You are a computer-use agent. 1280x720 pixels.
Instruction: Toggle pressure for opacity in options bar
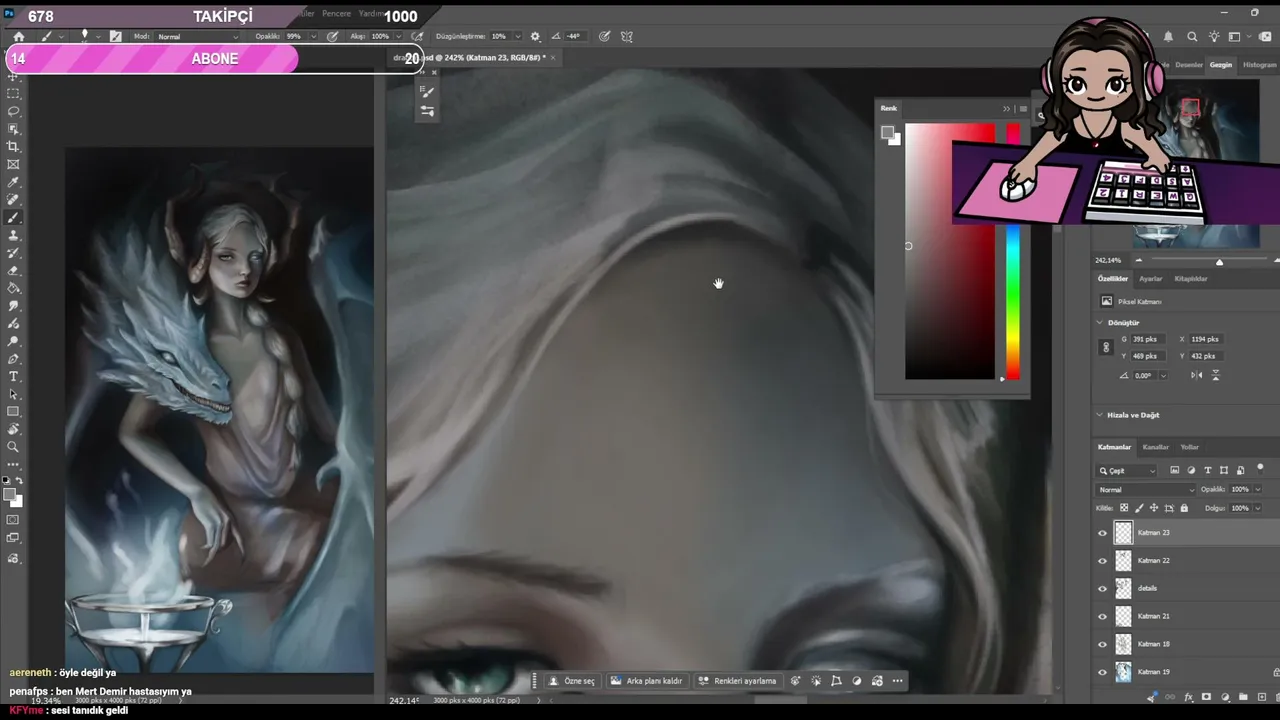click(x=331, y=36)
